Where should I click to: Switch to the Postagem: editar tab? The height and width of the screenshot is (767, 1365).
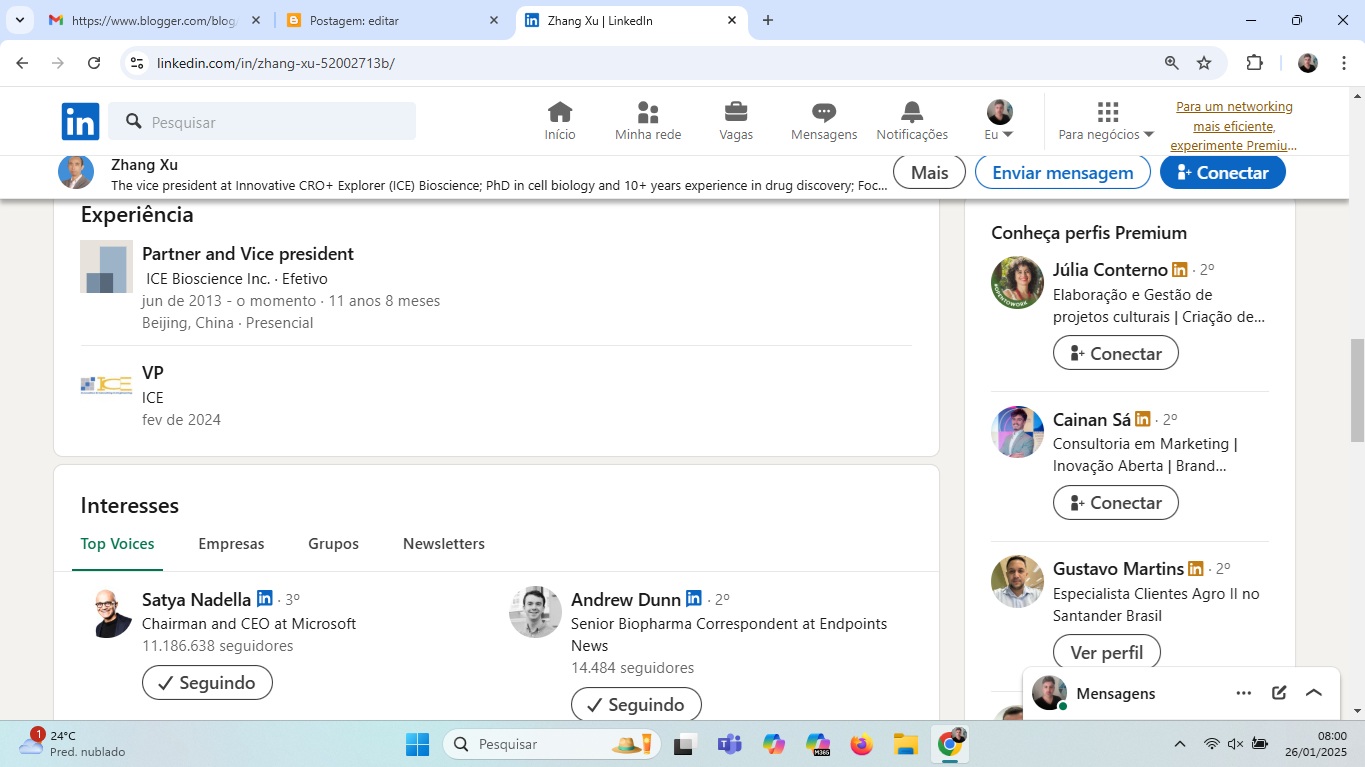(394, 20)
